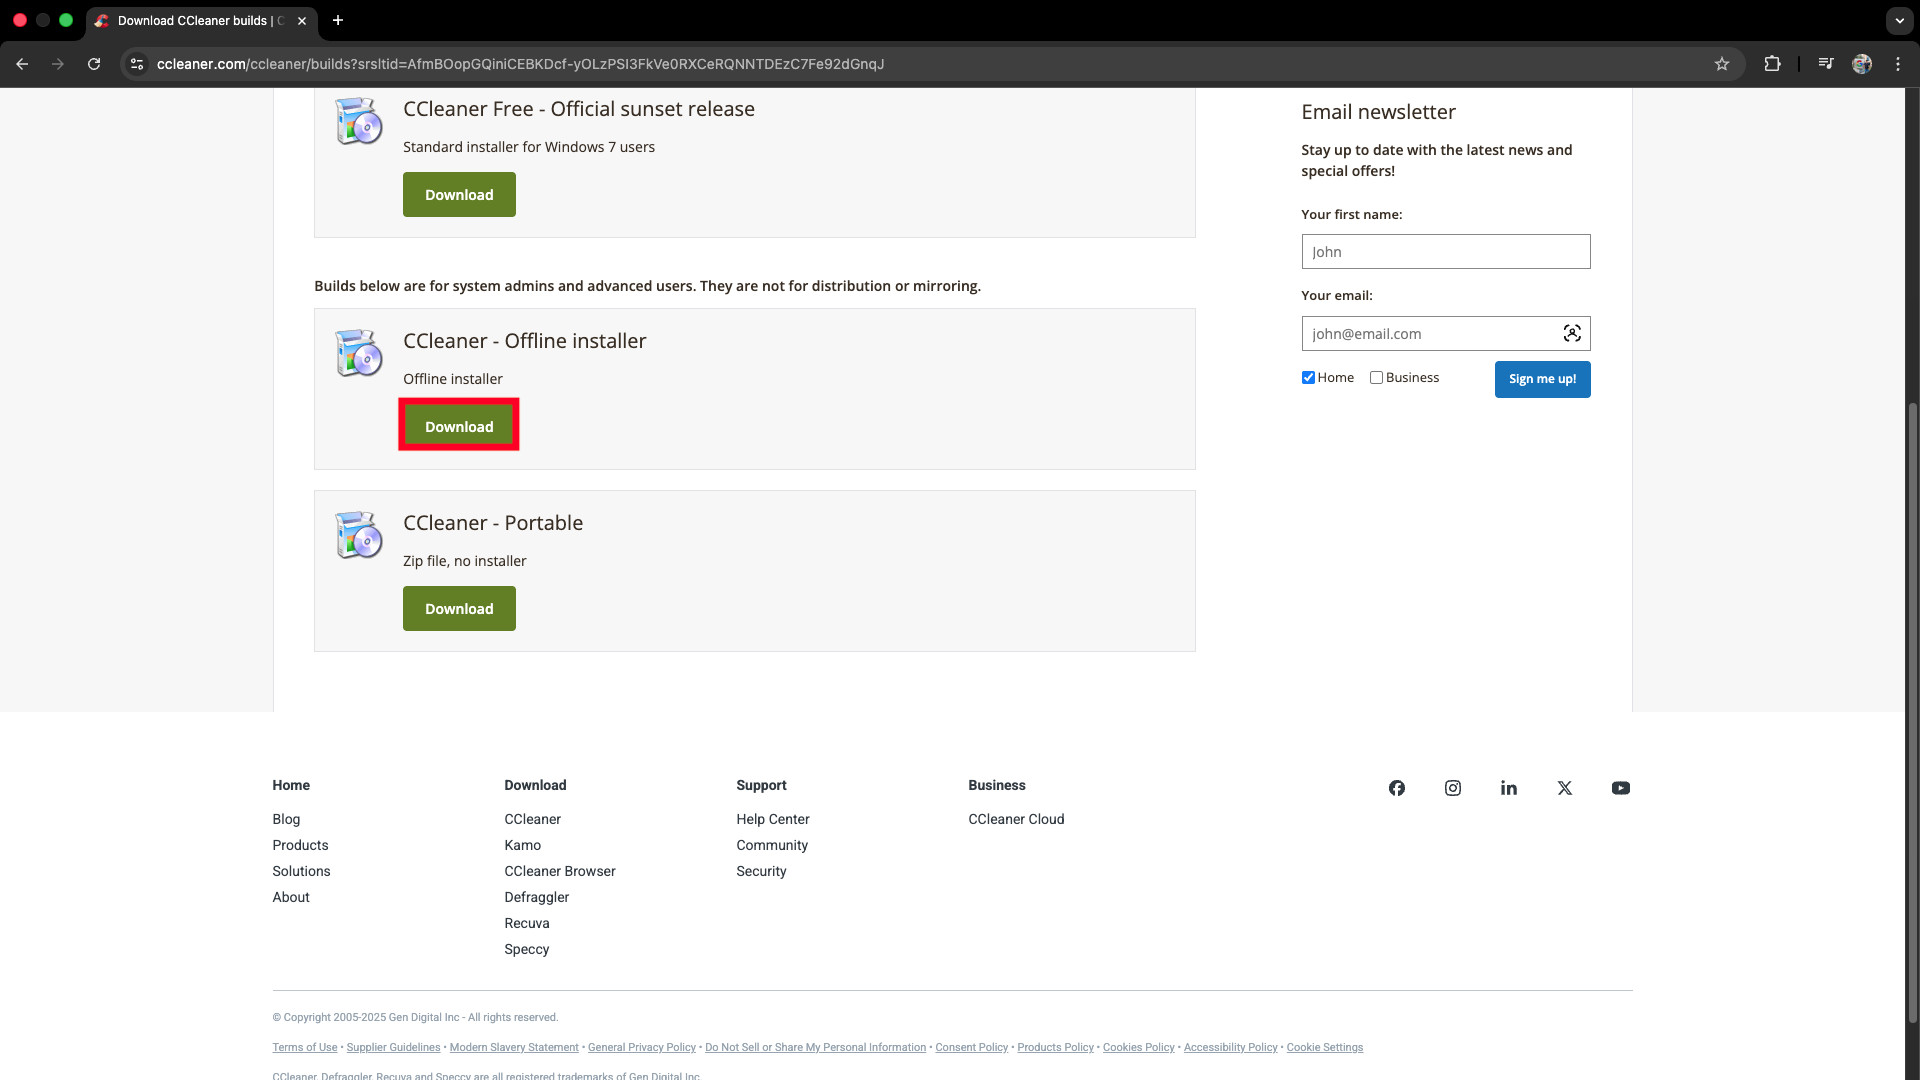Select the Download CCleaner builds tab
The height and width of the screenshot is (1080, 1920).
coord(192,20)
